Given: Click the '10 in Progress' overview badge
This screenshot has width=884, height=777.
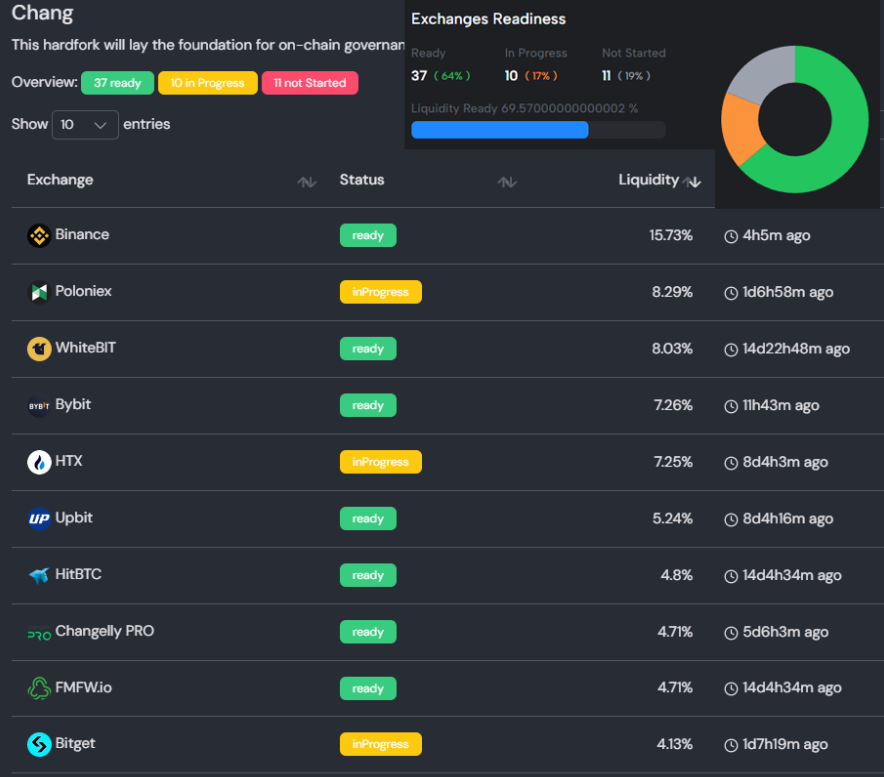Looking at the screenshot, I should 207,83.
